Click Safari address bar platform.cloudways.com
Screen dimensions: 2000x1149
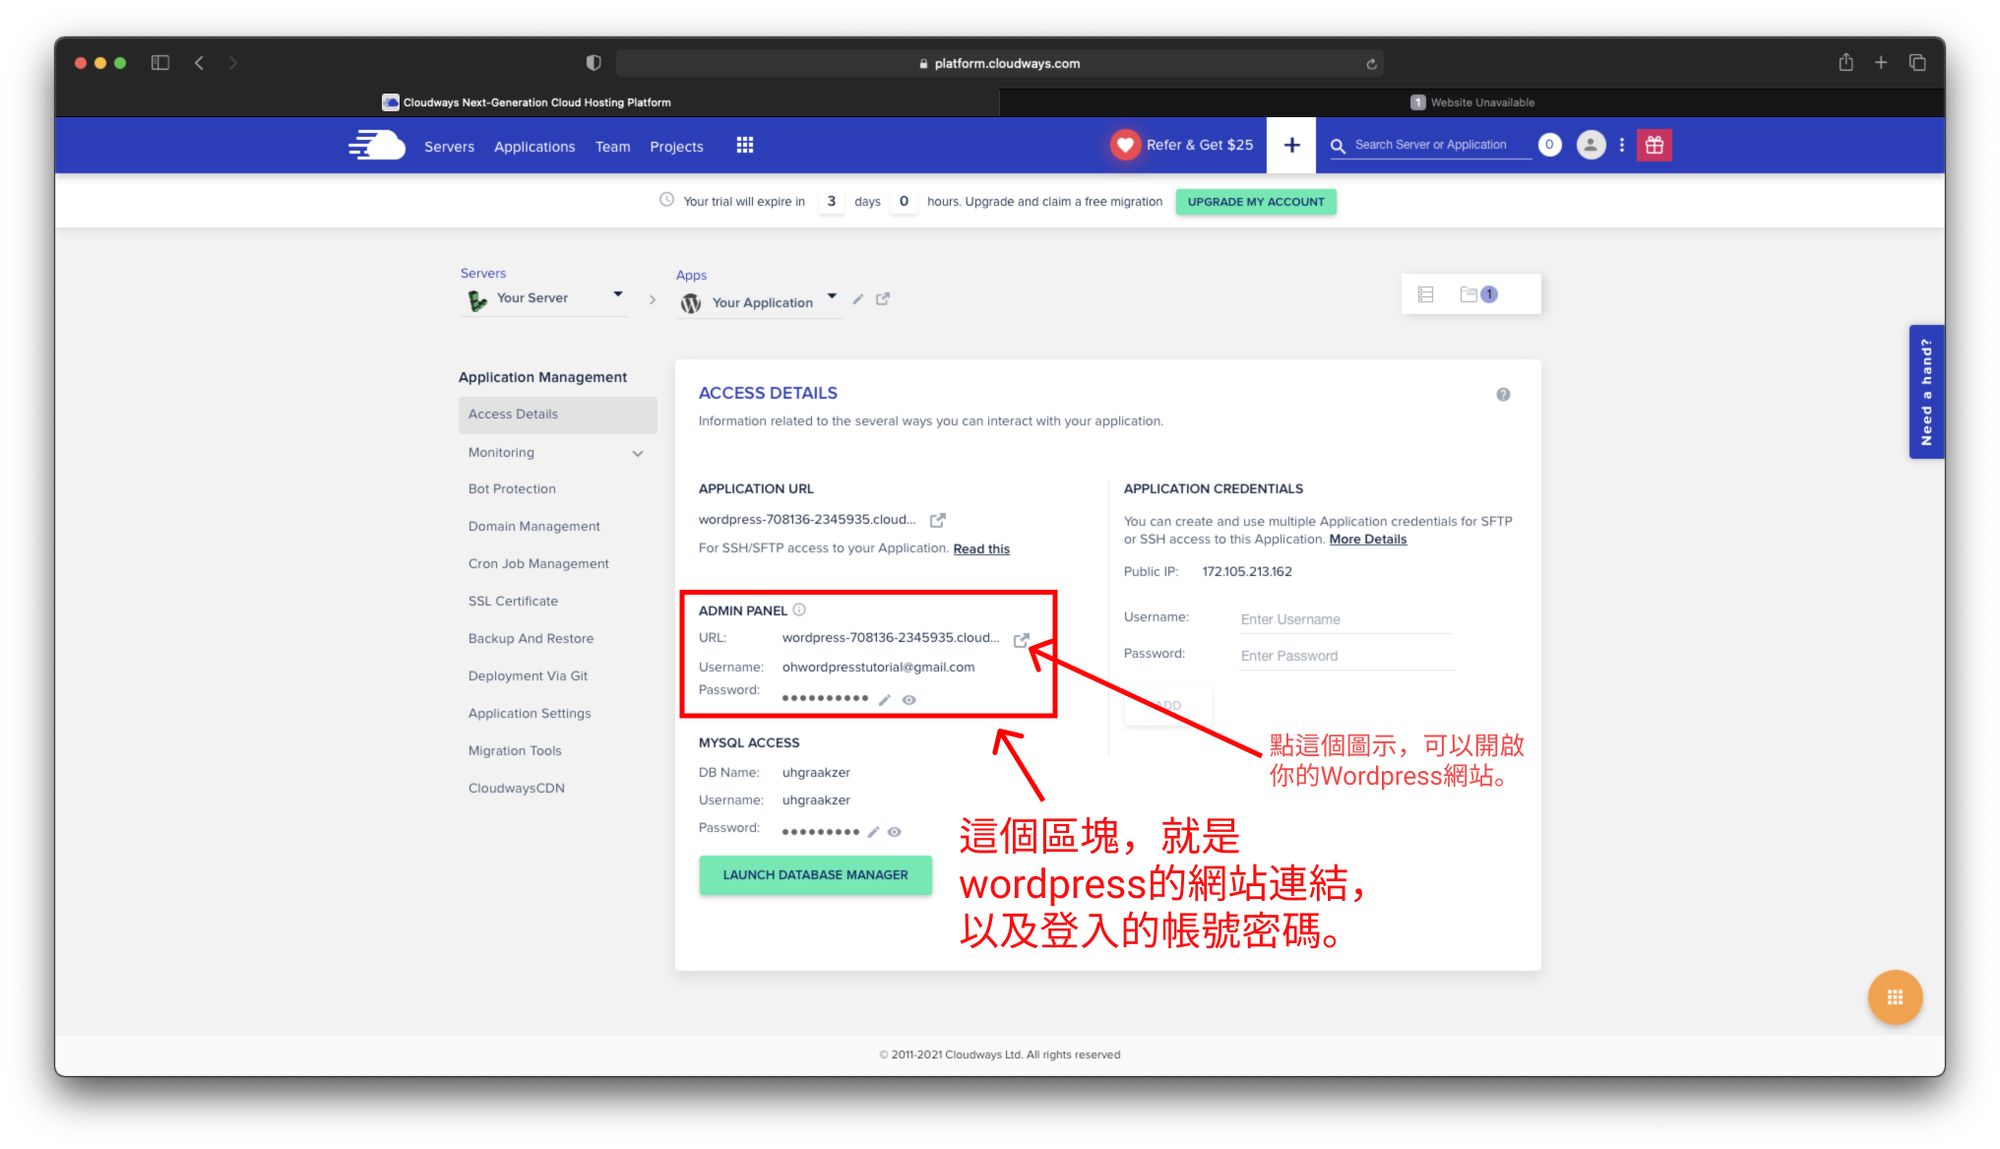999,63
